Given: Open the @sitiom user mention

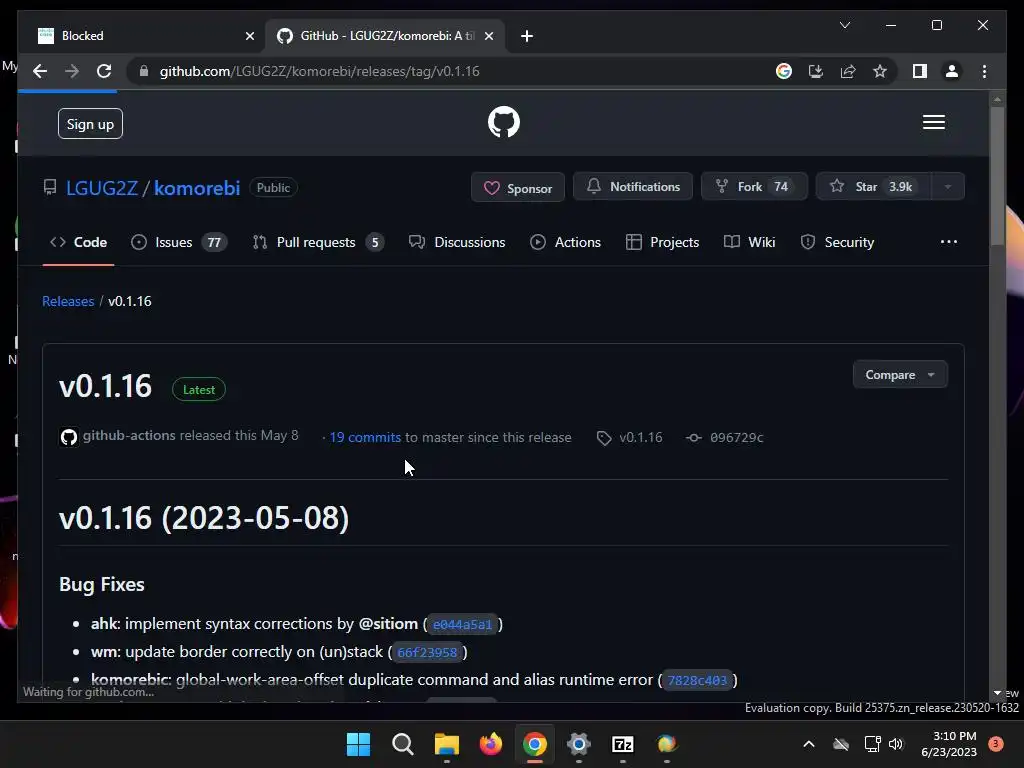Looking at the screenshot, I should [x=388, y=624].
